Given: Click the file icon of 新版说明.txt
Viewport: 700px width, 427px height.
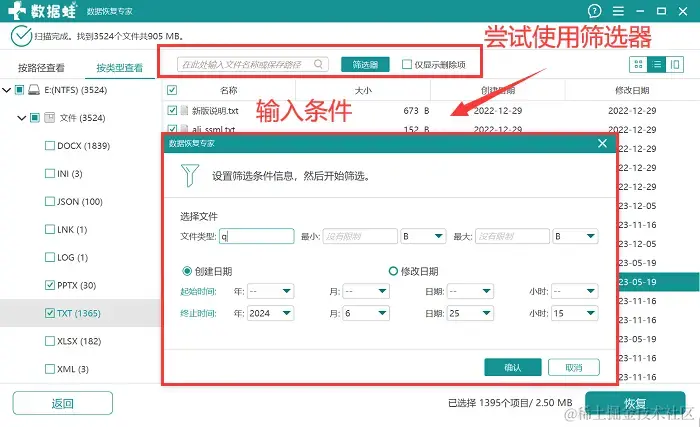Looking at the screenshot, I should click(x=184, y=110).
